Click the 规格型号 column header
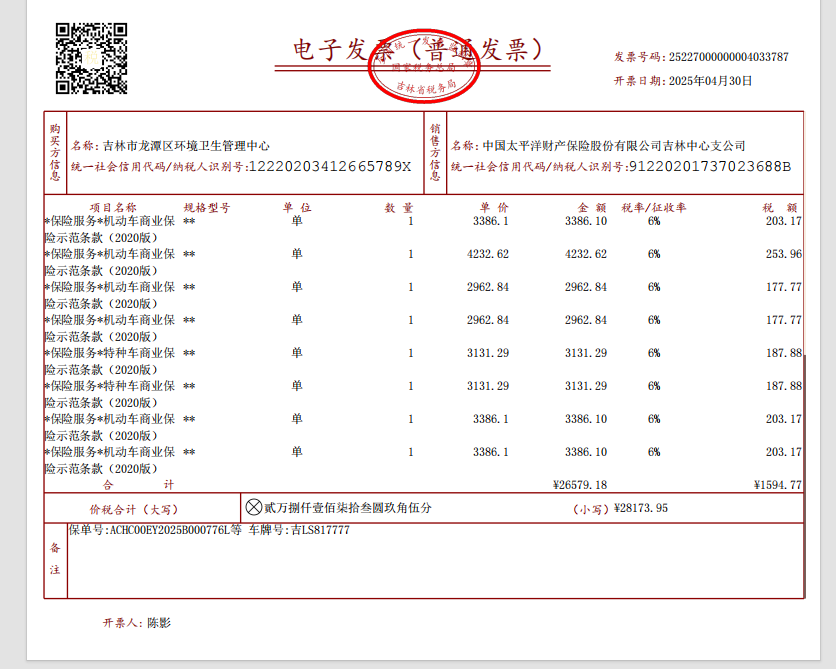The width and height of the screenshot is (836, 669). (207, 207)
